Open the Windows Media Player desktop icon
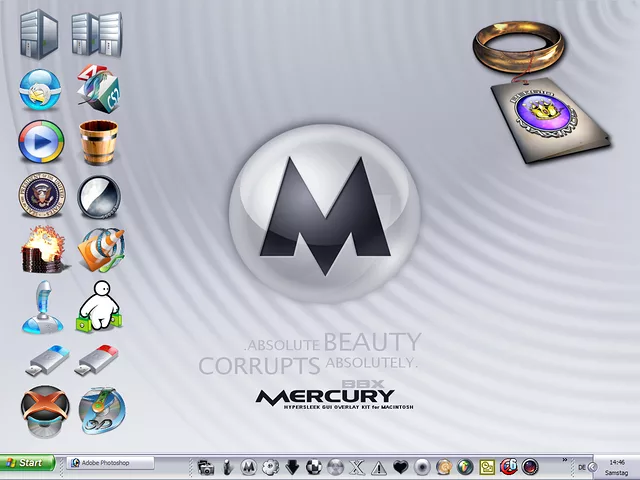640x480 pixels. click(40, 142)
